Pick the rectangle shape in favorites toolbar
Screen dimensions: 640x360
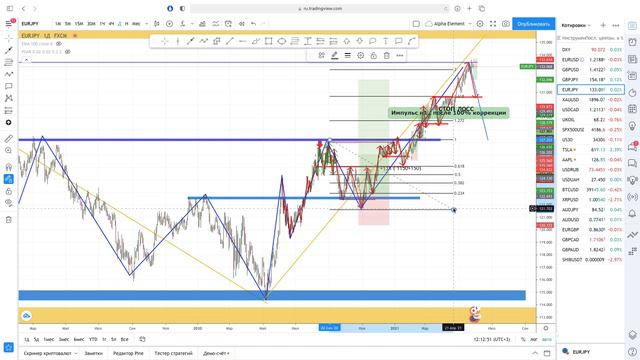[x=268, y=41]
